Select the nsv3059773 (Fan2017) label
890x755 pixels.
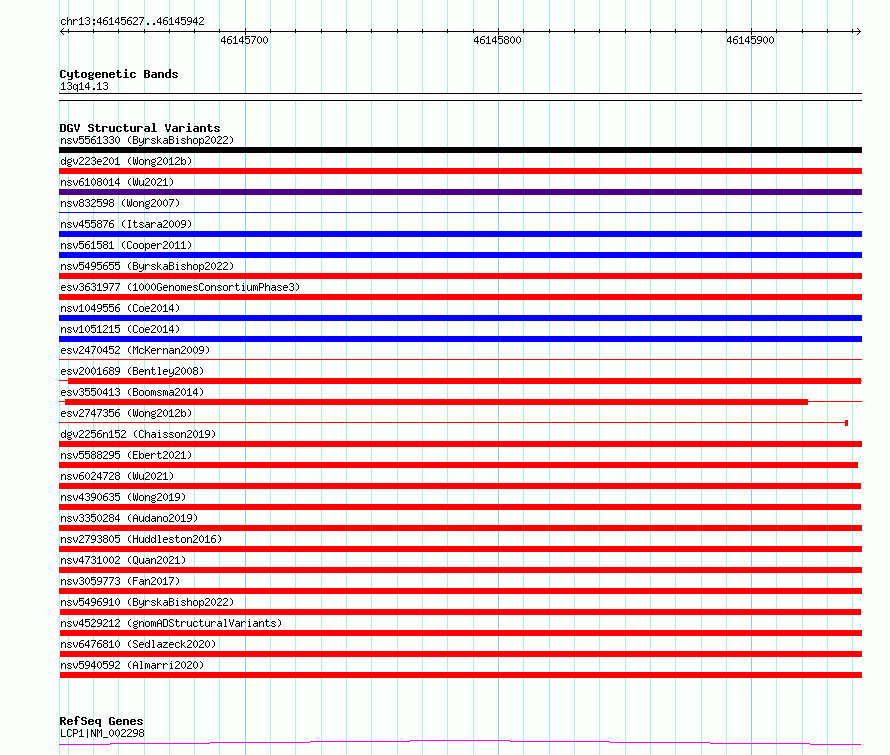point(120,581)
